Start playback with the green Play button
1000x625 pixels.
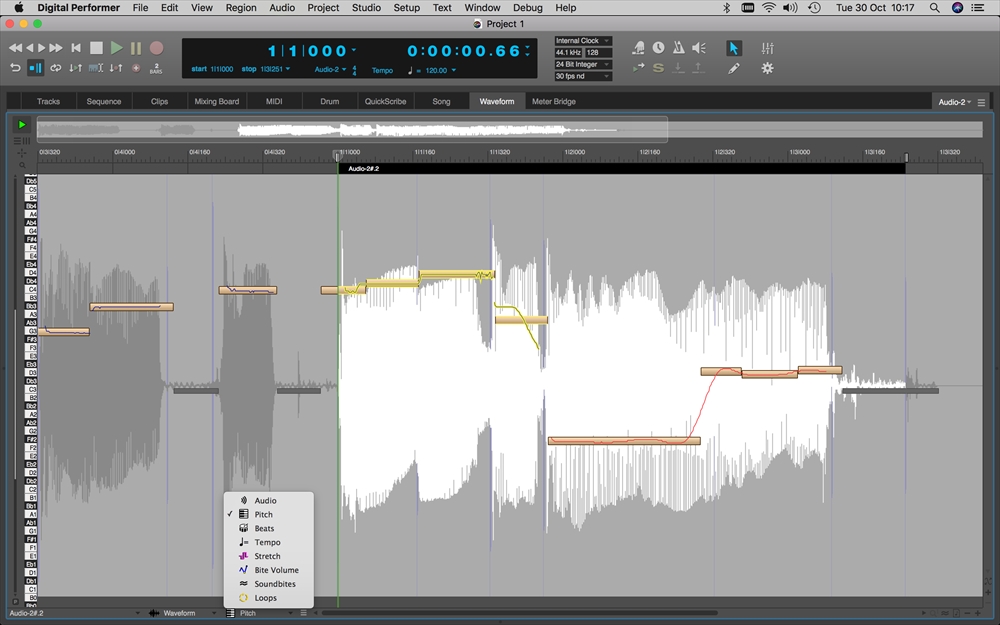pyautogui.click(x=117, y=48)
